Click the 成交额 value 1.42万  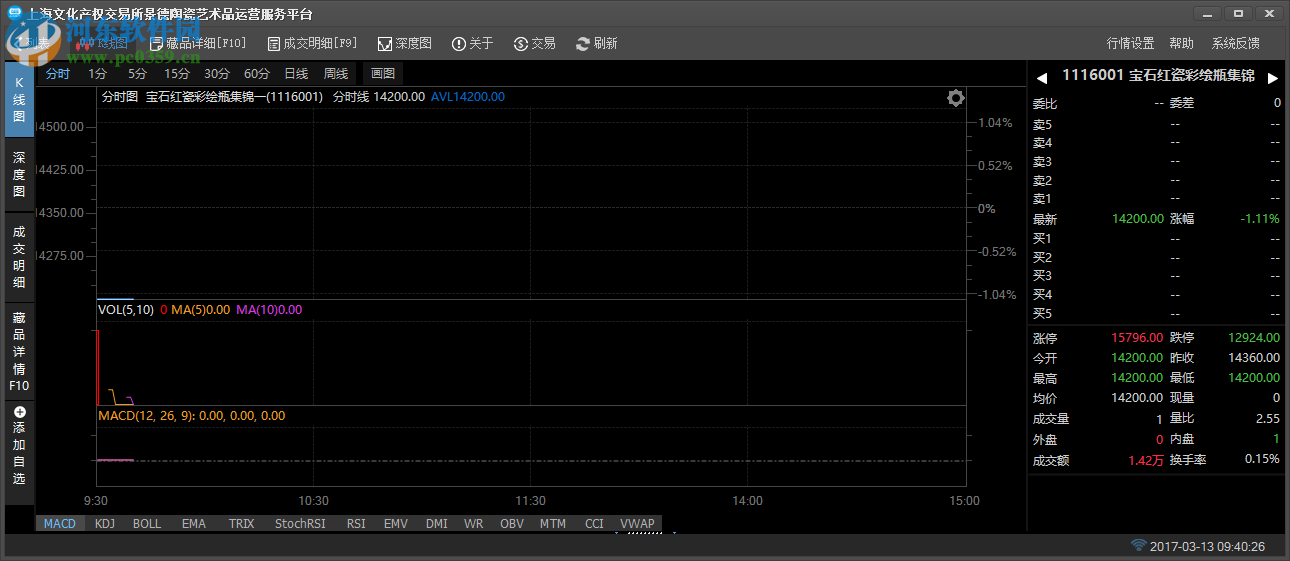click(1146, 460)
